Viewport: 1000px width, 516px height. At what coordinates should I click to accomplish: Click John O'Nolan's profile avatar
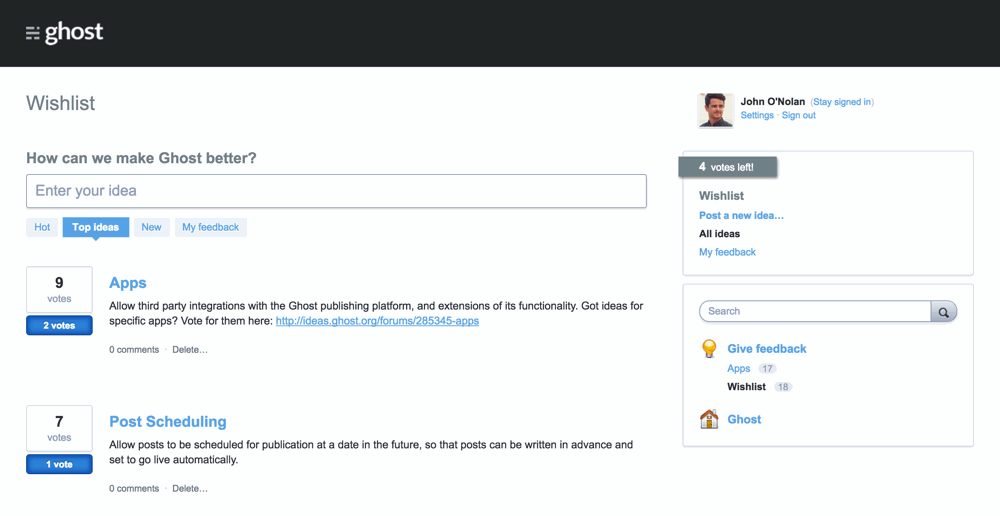coord(715,110)
